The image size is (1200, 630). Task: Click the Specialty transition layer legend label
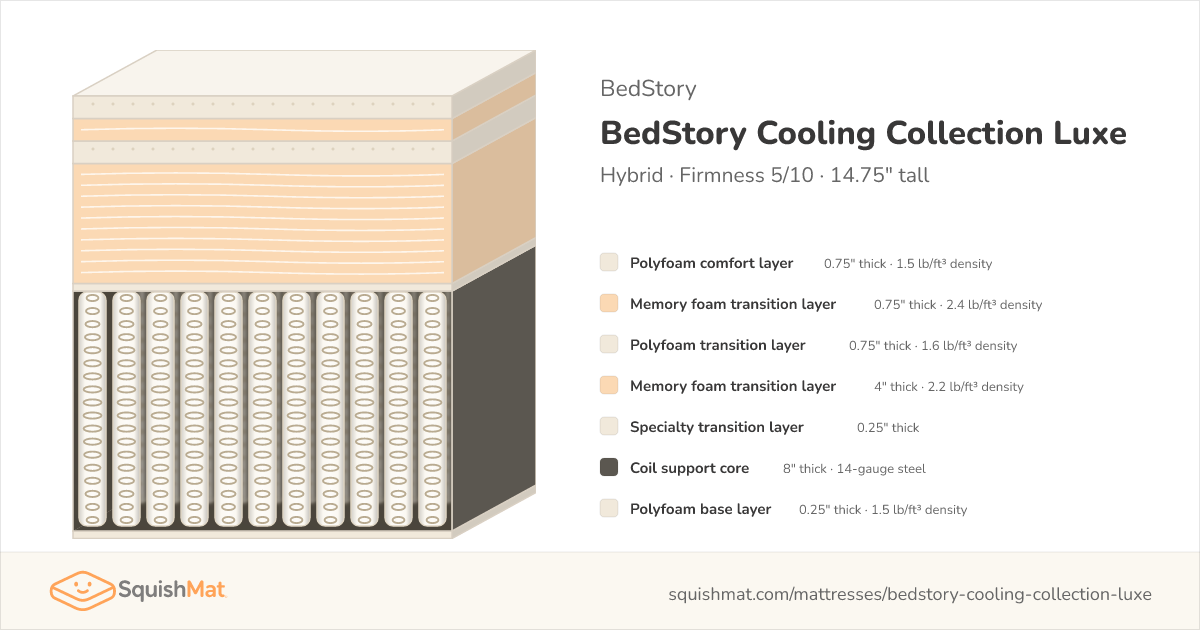(717, 427)
